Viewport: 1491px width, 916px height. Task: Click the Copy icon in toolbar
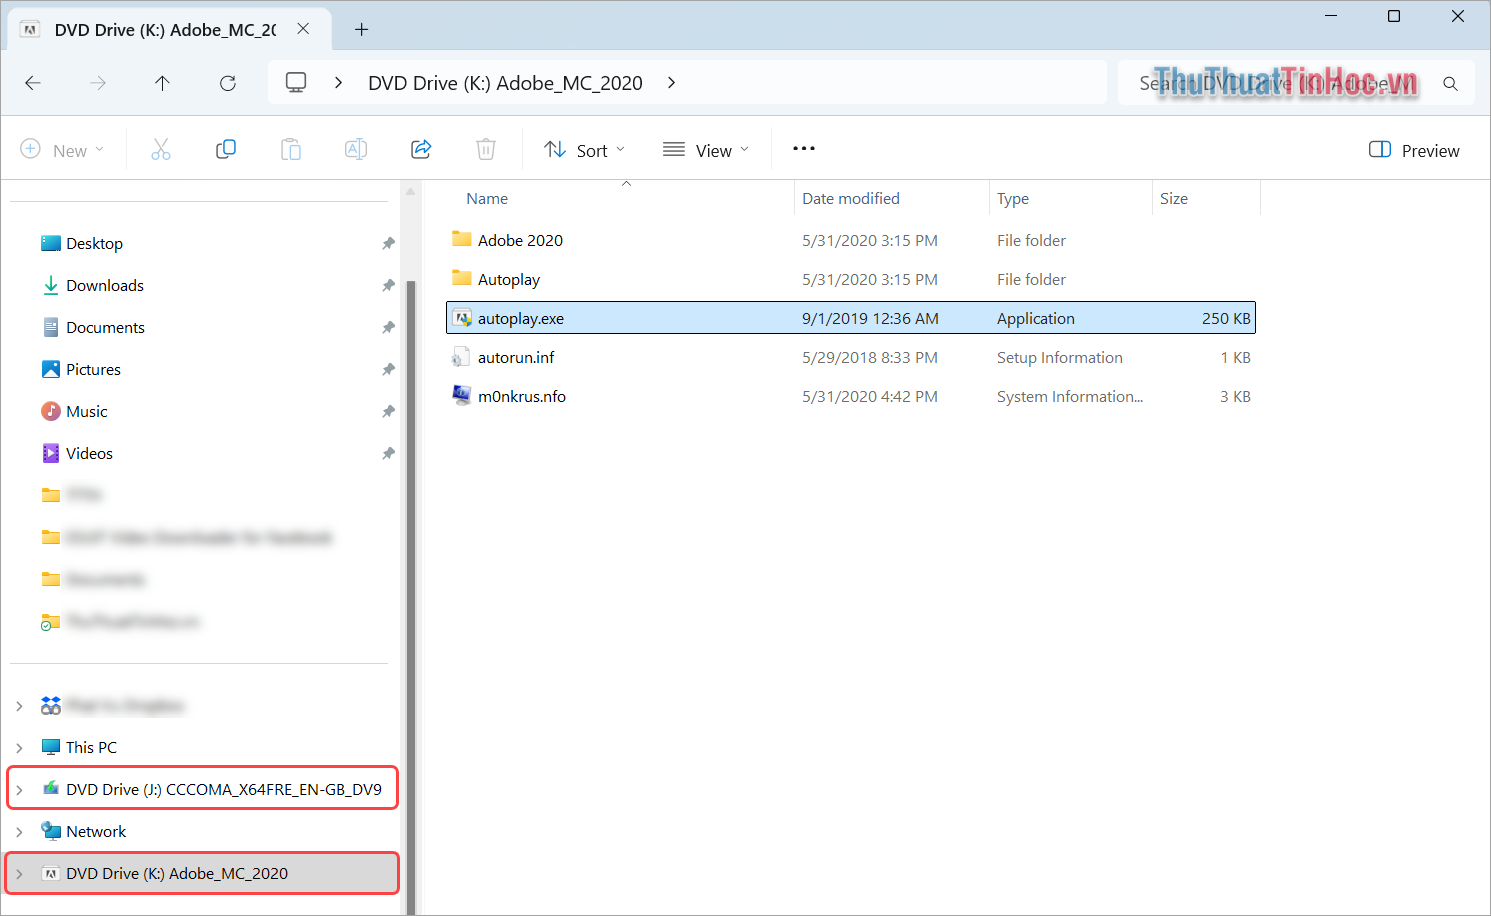pyautogui.click(x=226, y=150)
